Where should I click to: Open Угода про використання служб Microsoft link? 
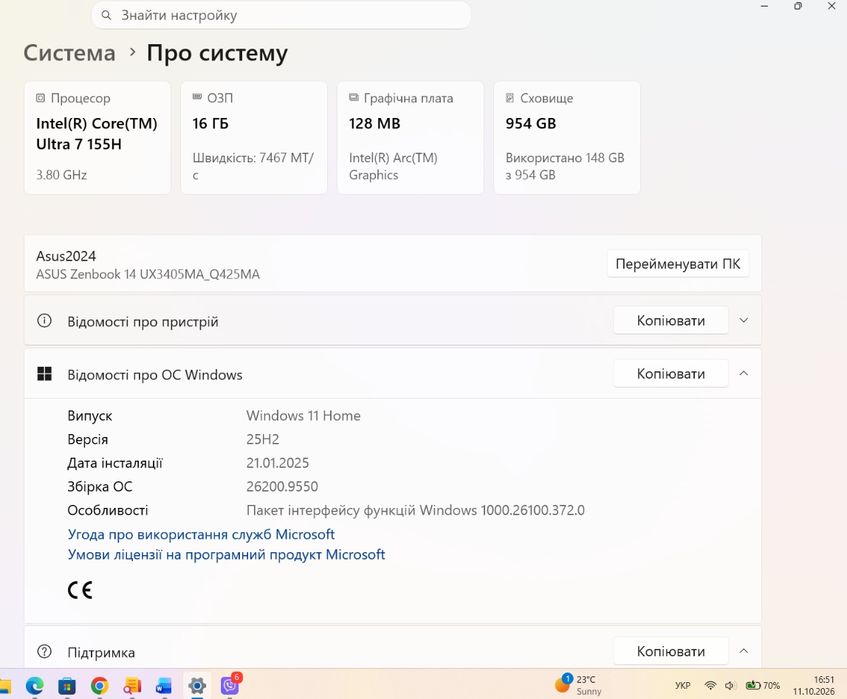pos(201,534)
